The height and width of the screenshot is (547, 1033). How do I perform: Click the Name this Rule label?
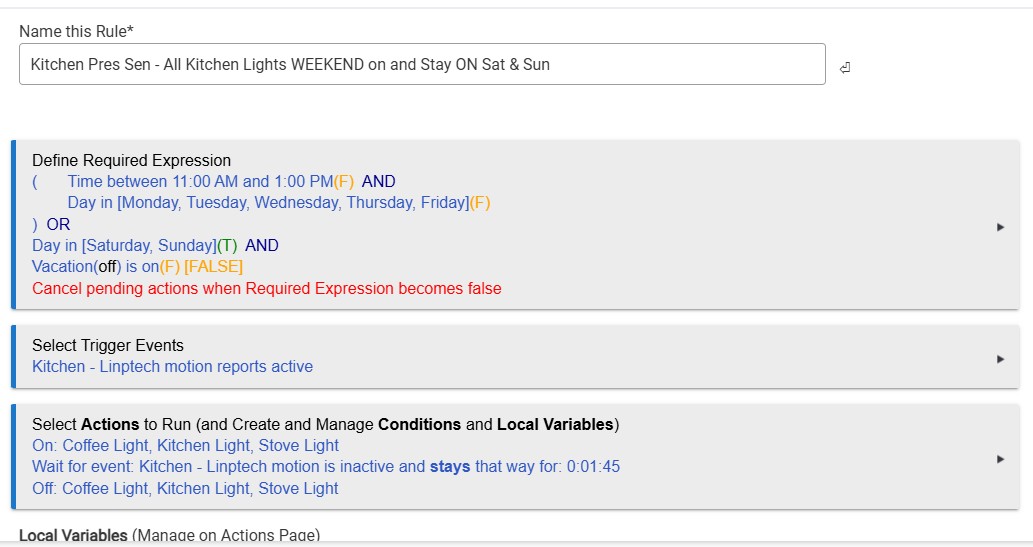point(76,32)
